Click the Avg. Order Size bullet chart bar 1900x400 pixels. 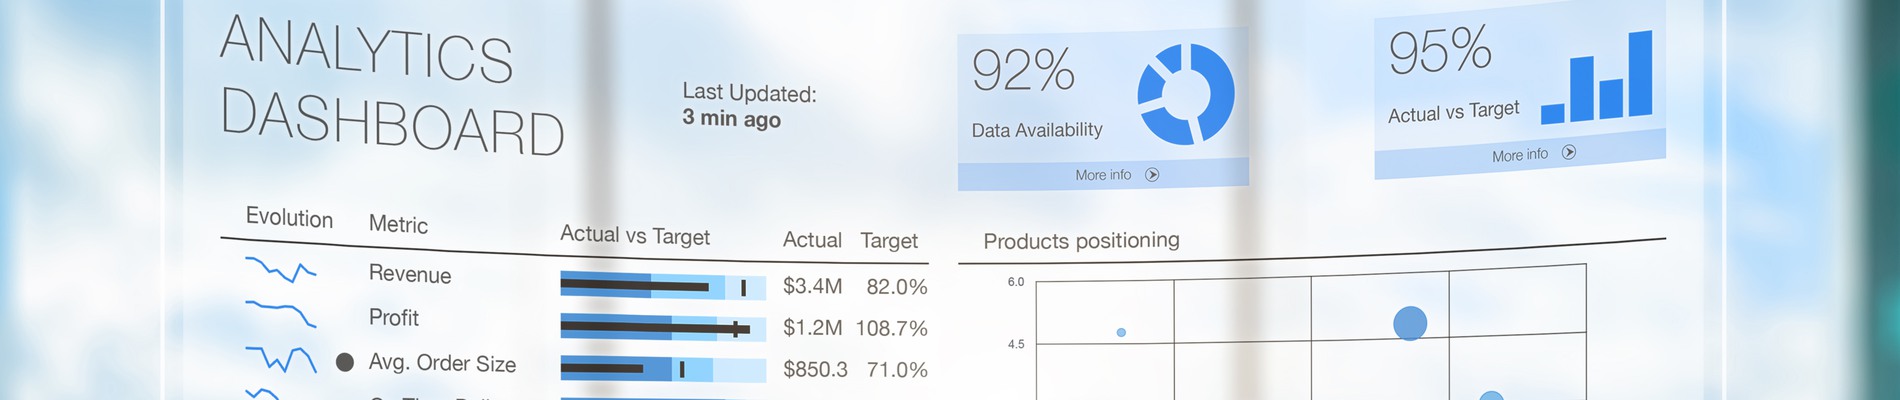coord(663,369)
